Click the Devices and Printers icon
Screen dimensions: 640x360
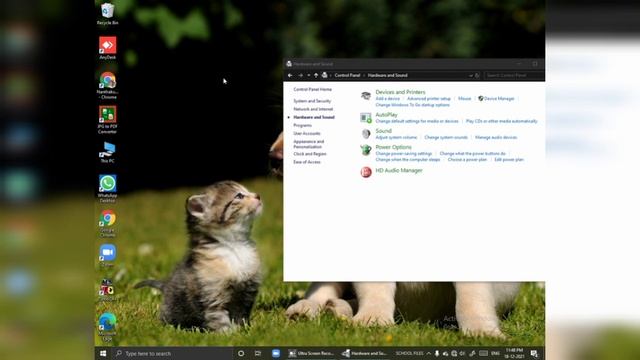(366, 96)
